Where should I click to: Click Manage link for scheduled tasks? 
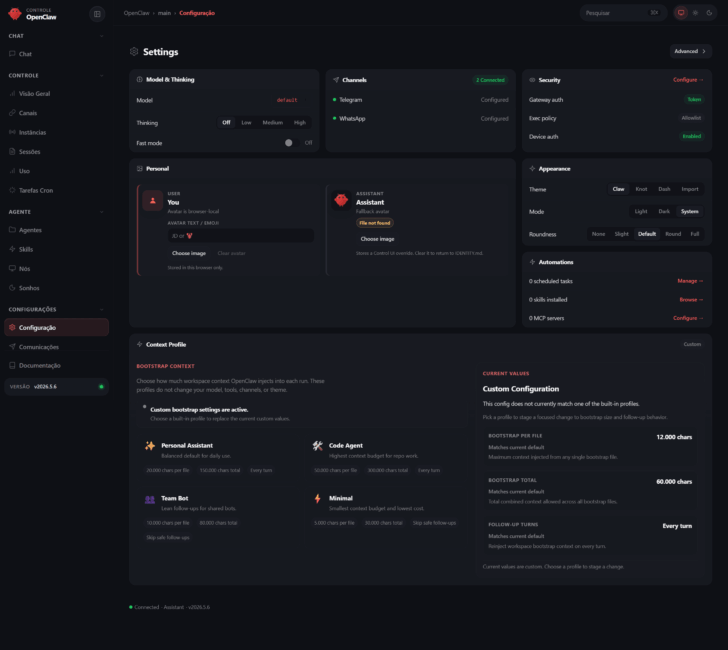click(x=690, y=281)
